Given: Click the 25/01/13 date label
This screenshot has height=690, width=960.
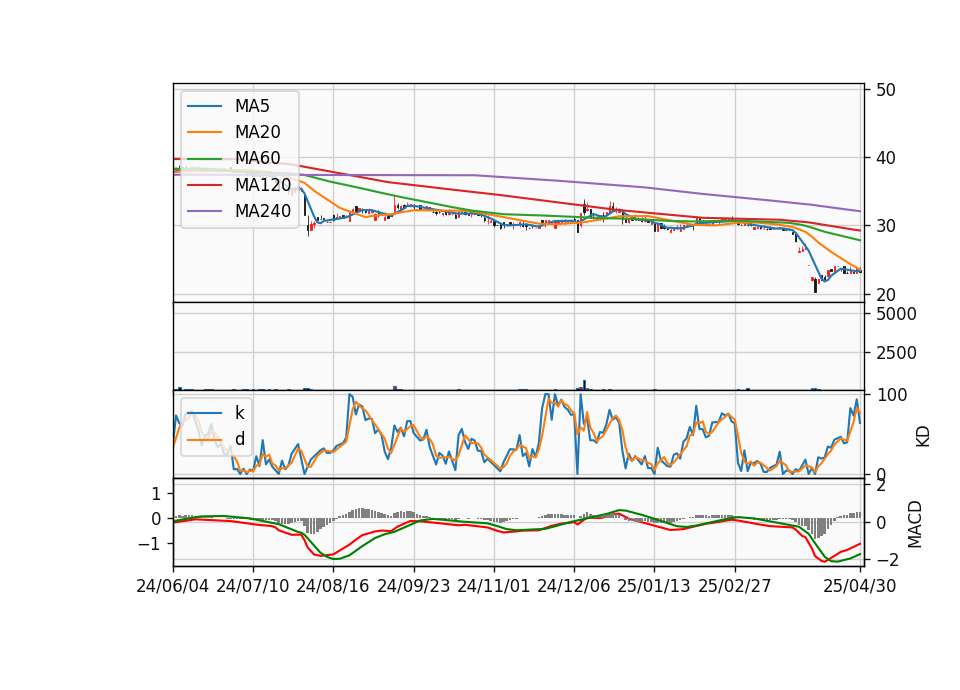Looking at the screenshot, I should (x=654, y=586).
